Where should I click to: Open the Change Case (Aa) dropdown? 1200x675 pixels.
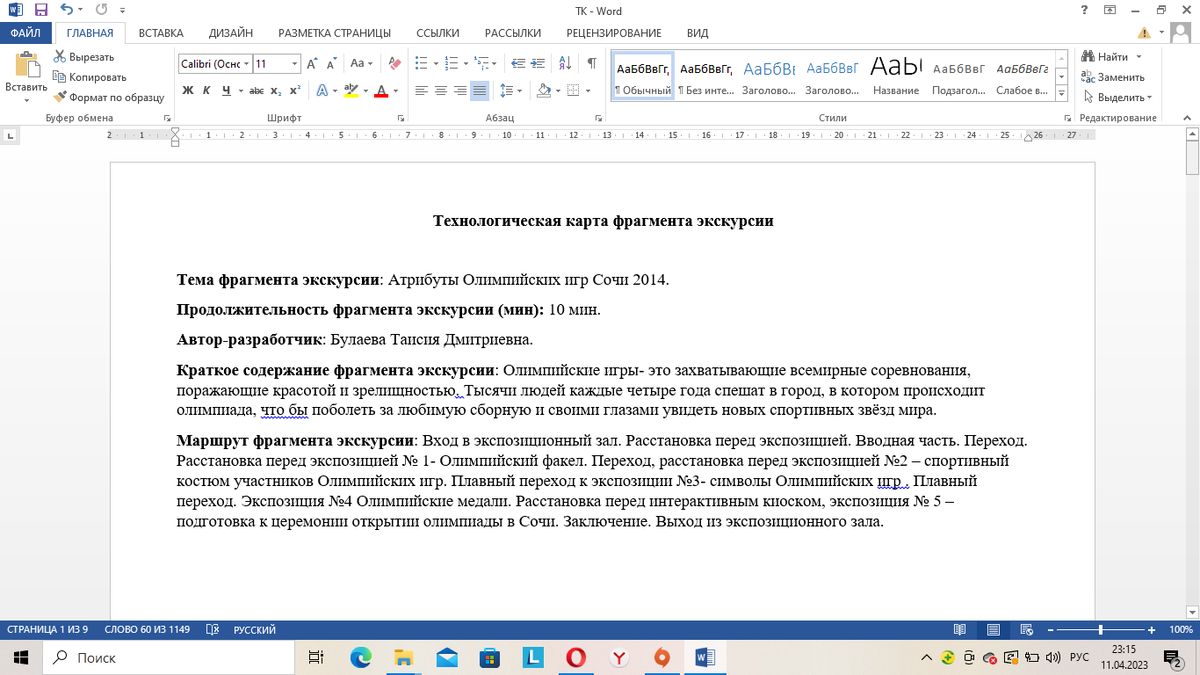(361, 64)
